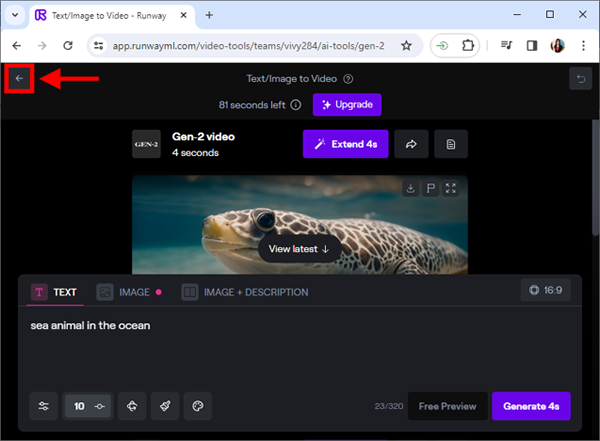Click the address bar URL
The width and height of the screenshot is (600, 441).
point(248,46)
